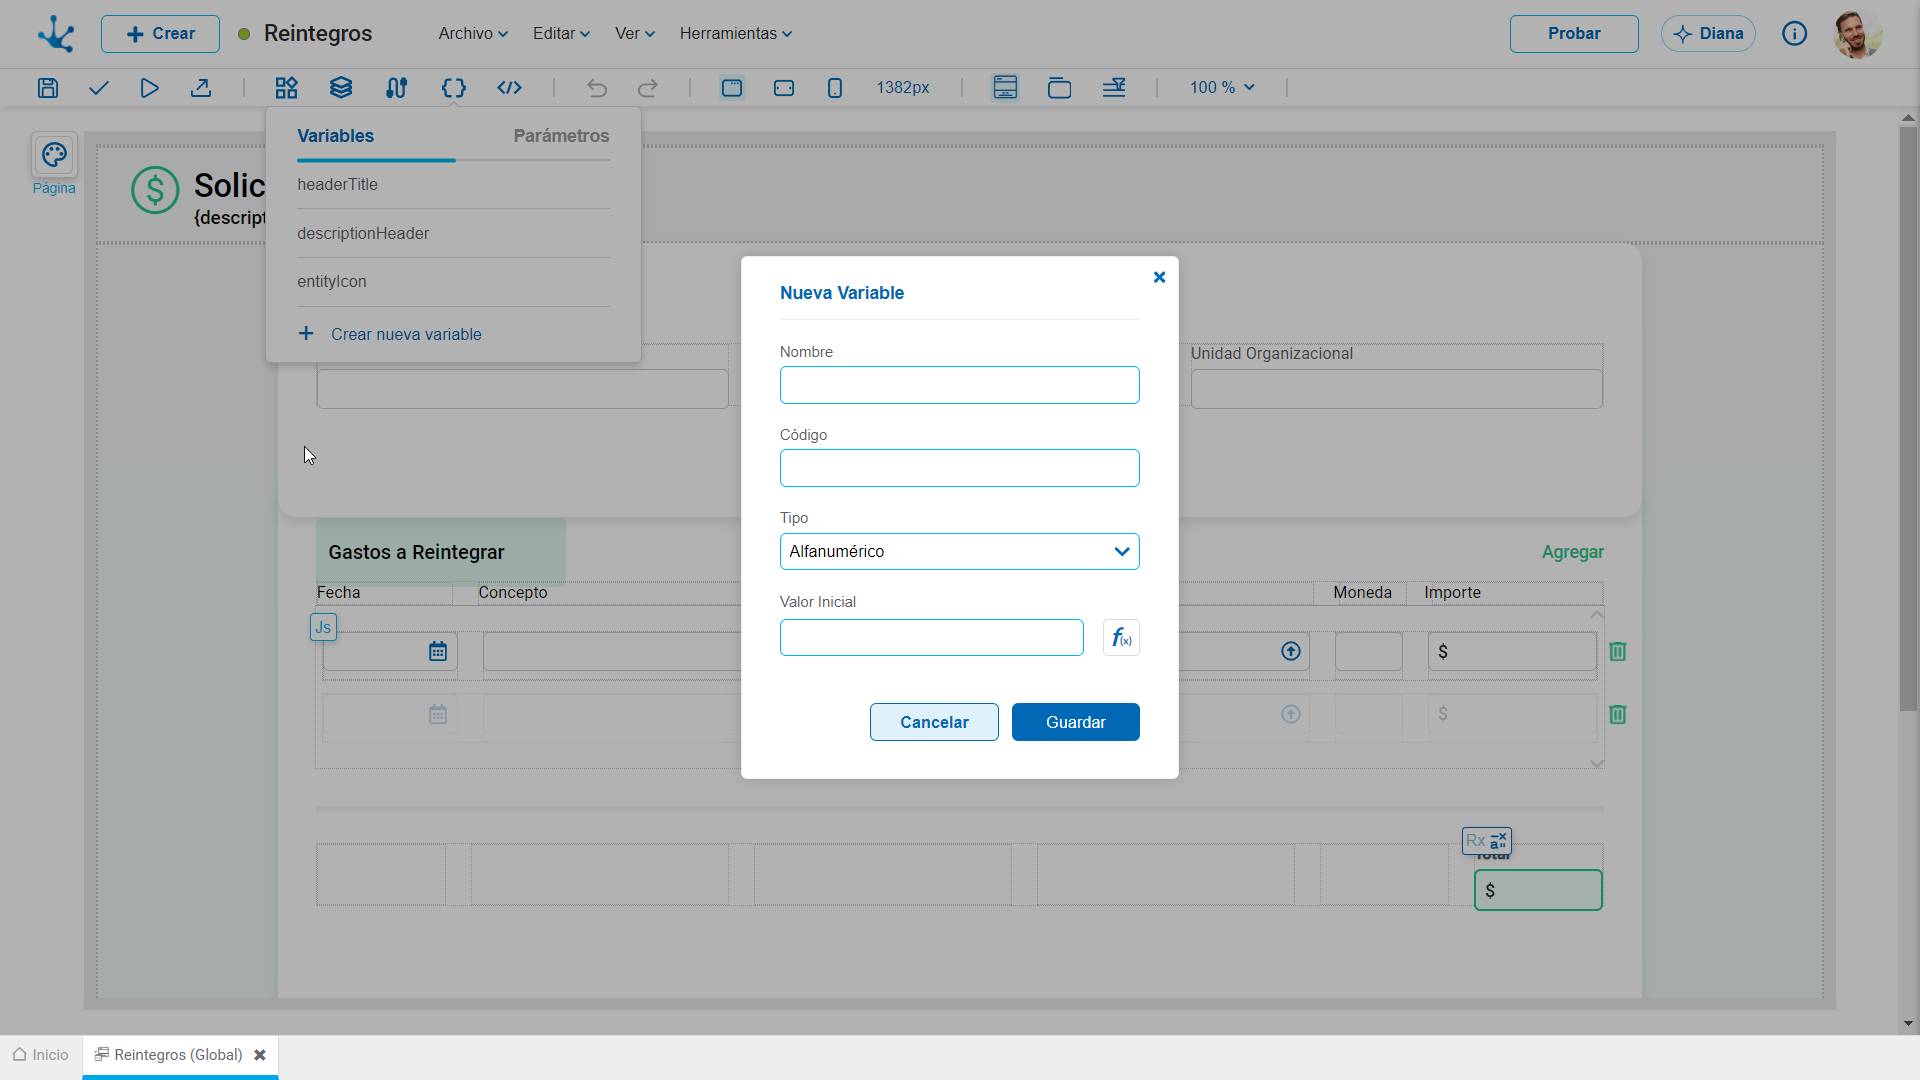Click the layers stack icon in toolbar
The width and height of the screenshot is (1920, 1080).
pyautogui.click(x=341, y=88)
